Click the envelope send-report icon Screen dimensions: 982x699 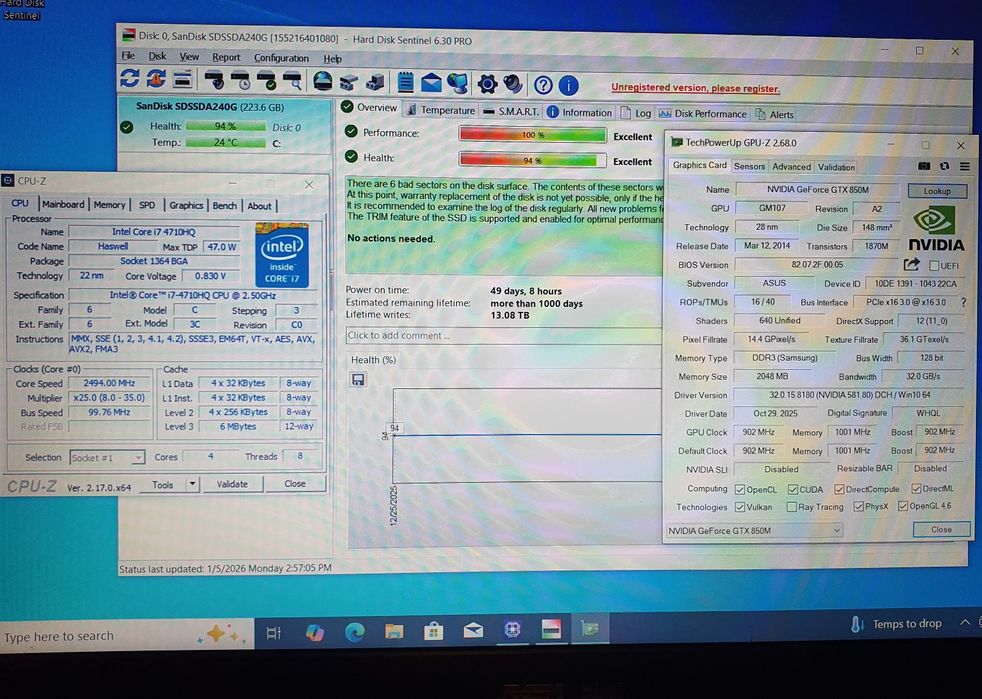pos(431,83)
